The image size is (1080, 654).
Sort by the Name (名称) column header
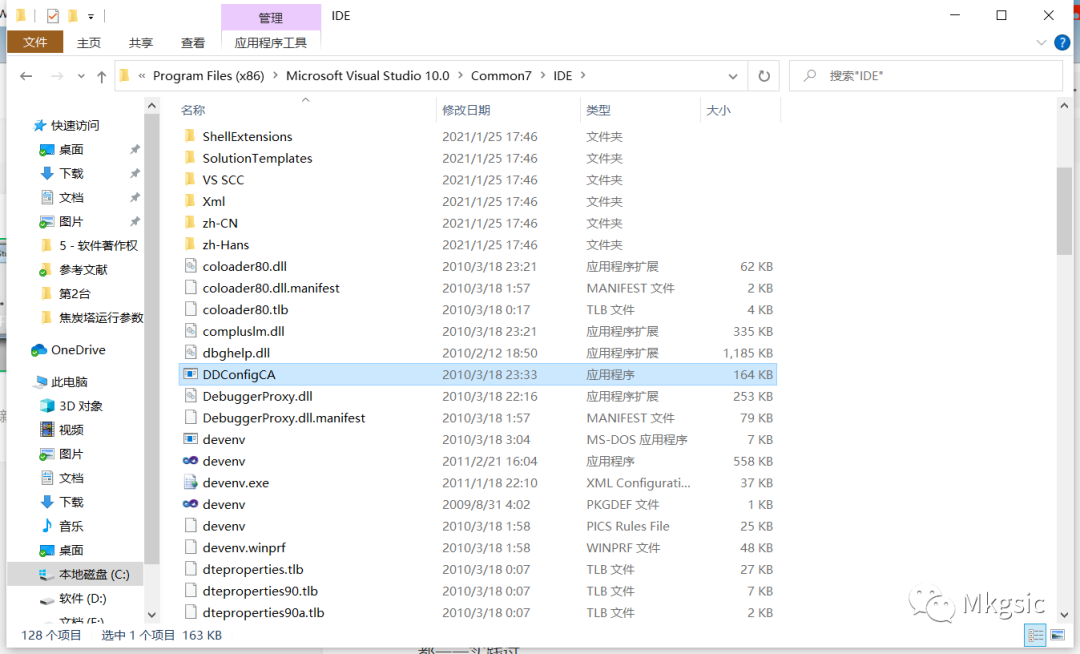click(193, 110)
